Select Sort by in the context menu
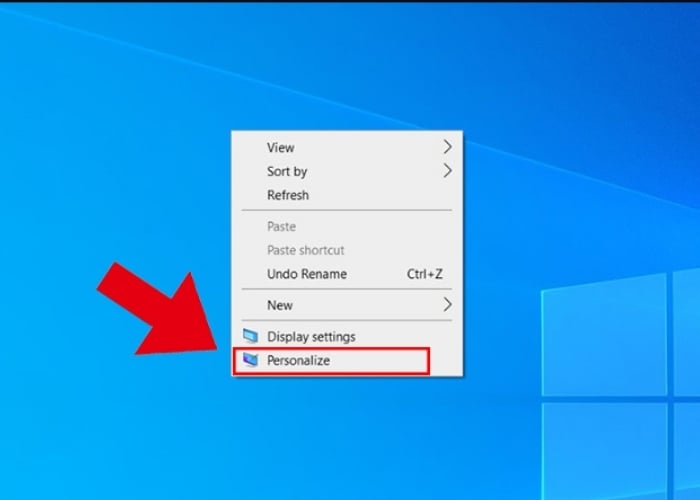The width and height of the screenshot is (700, 500). click(287, 171)
